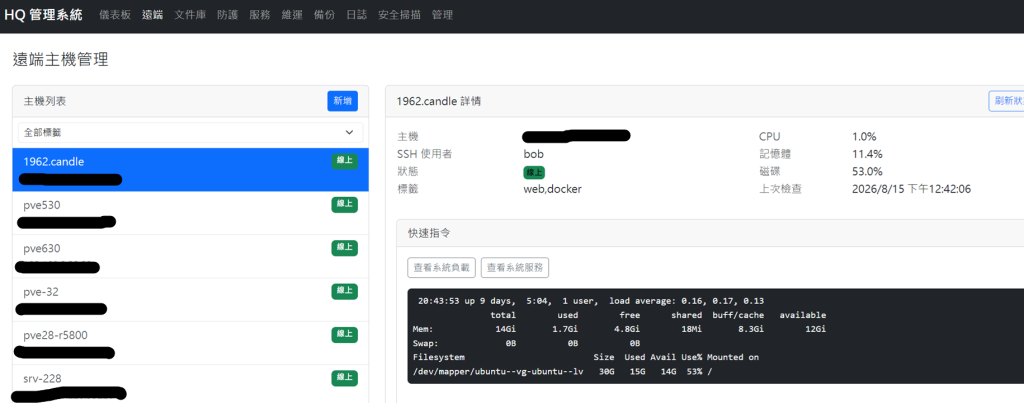Click the 新增 button in host list

pos(342,101)
